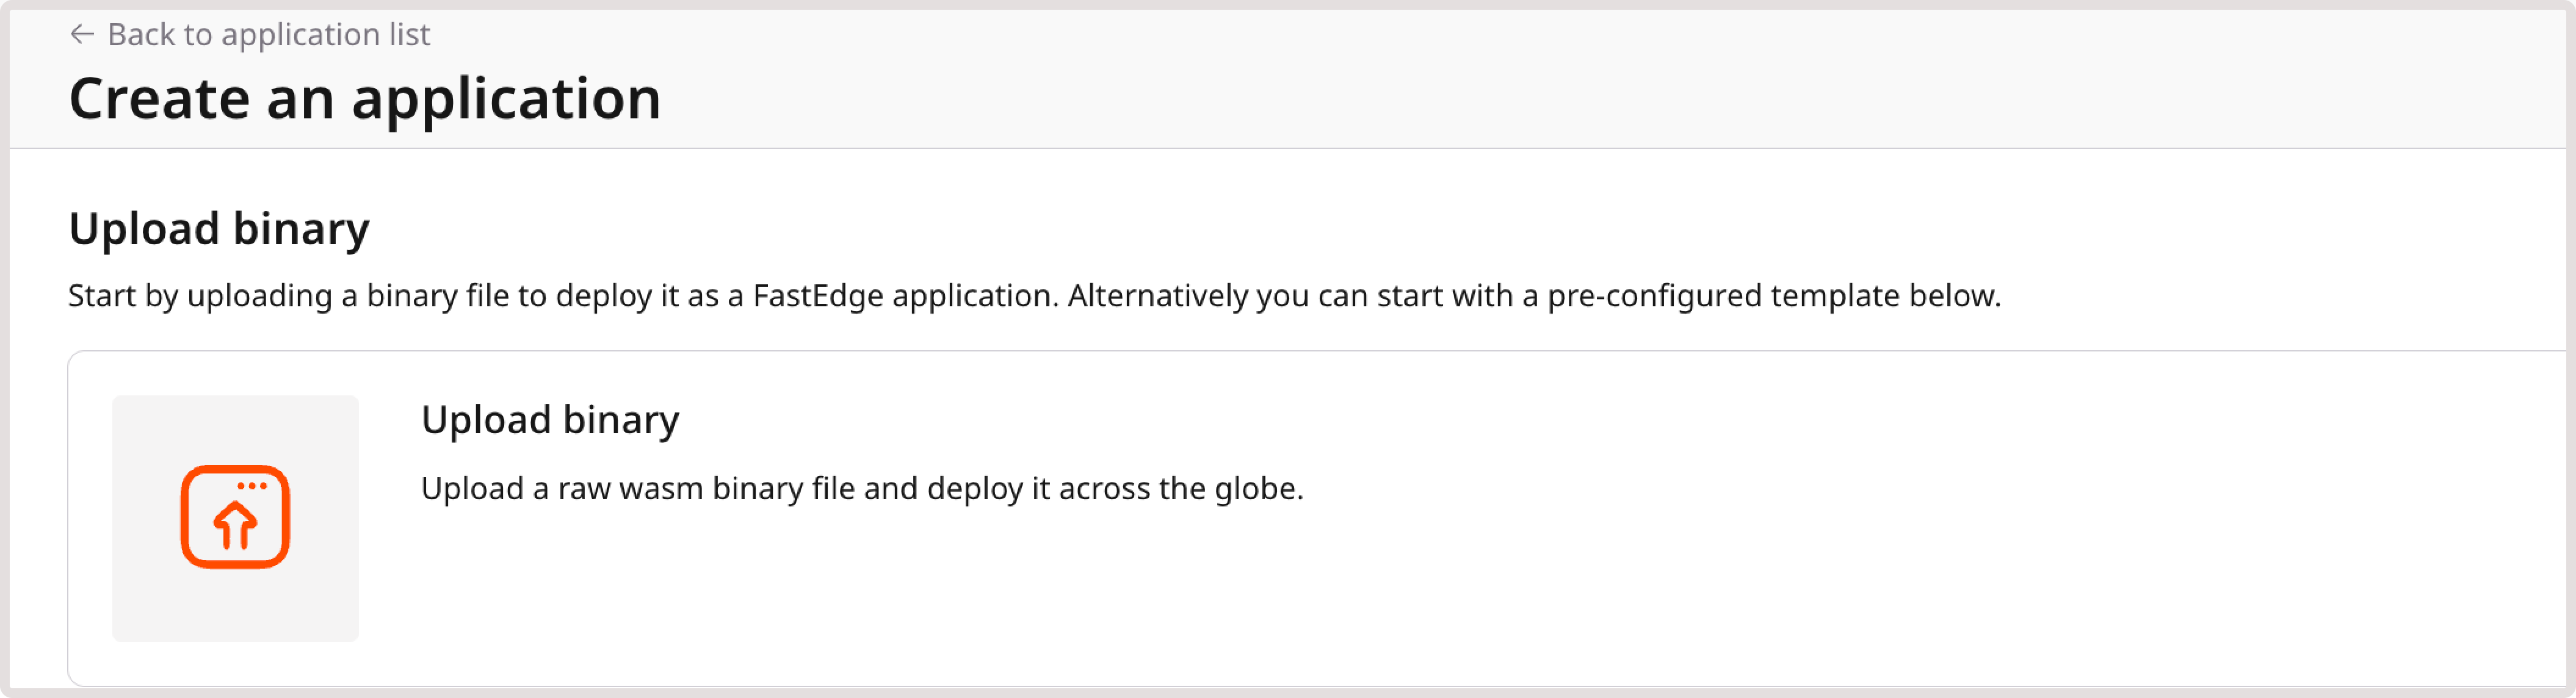
Task: Click the Upload binary section heading
Action: [x=220, y=229]
